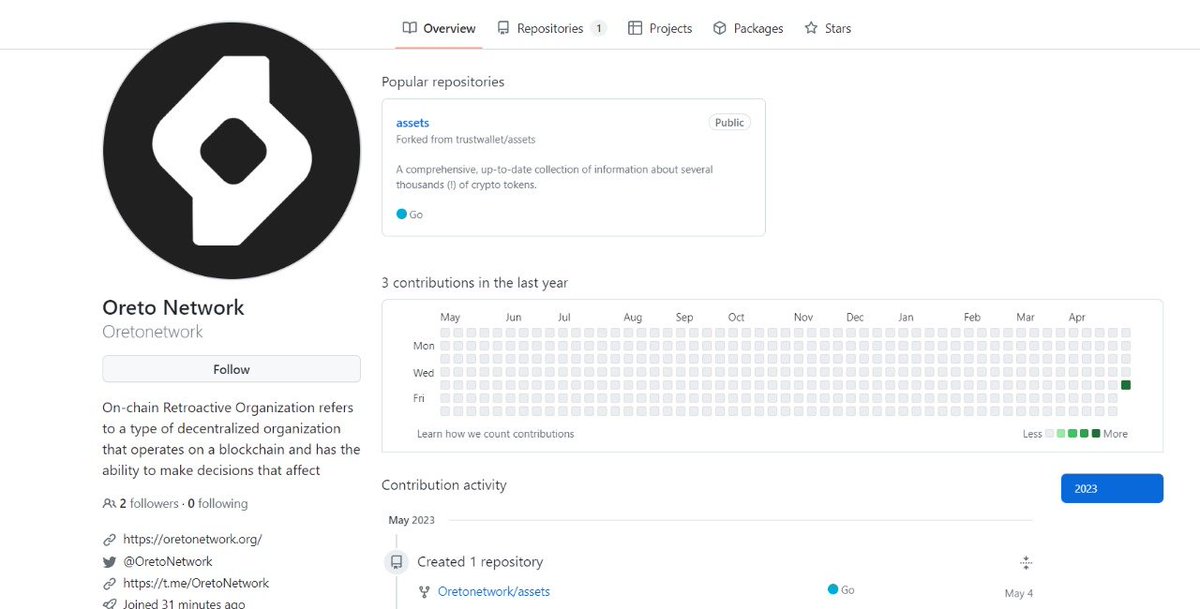
Task: Click the 'Popular repositories' heading
Action: [x=443, y=82]
